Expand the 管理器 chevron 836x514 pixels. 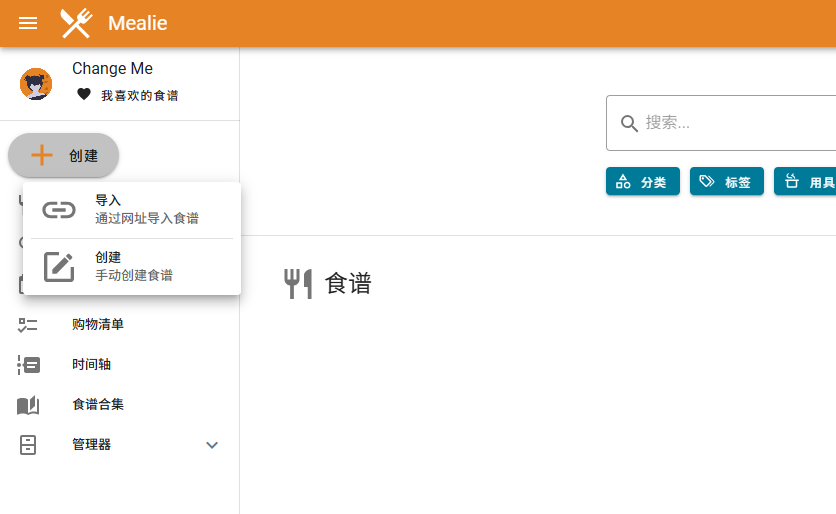212,445
